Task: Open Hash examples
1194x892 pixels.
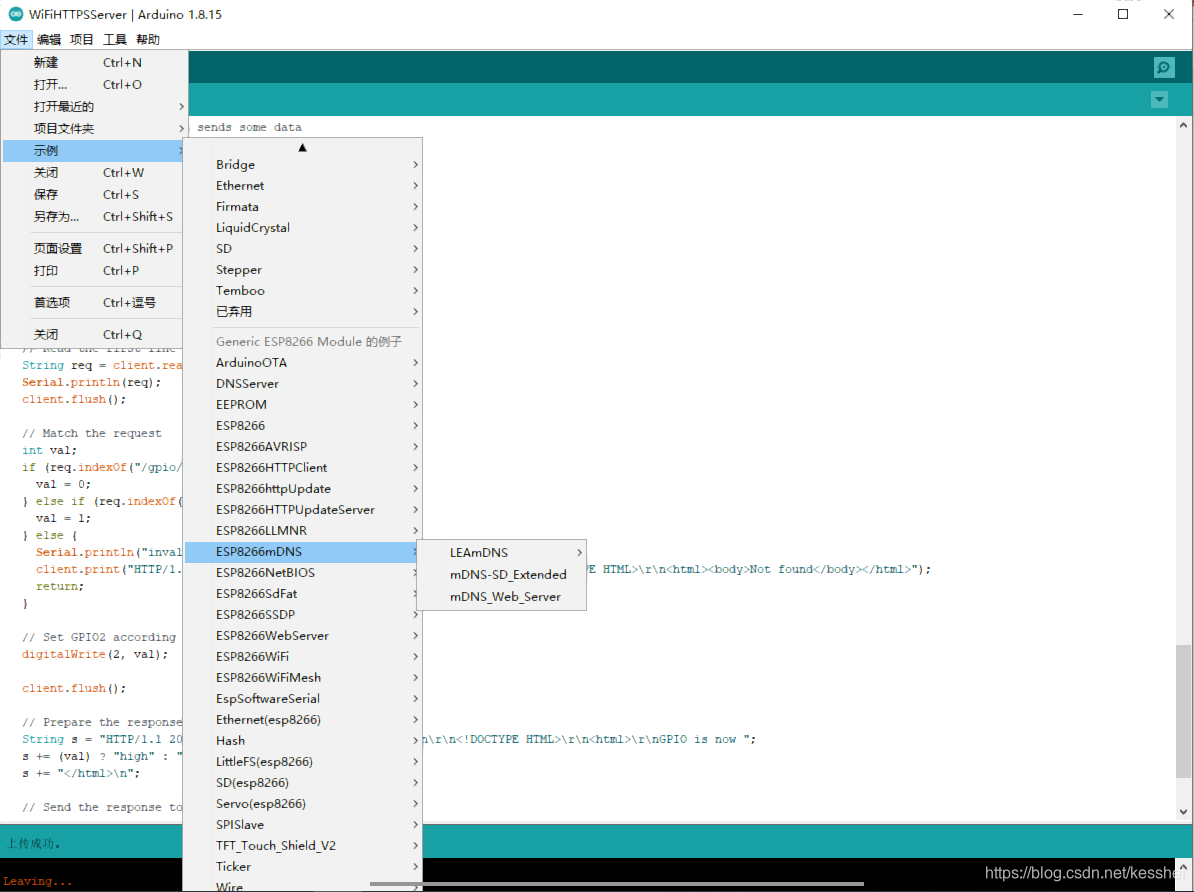Action: click(x=303, y=740)
